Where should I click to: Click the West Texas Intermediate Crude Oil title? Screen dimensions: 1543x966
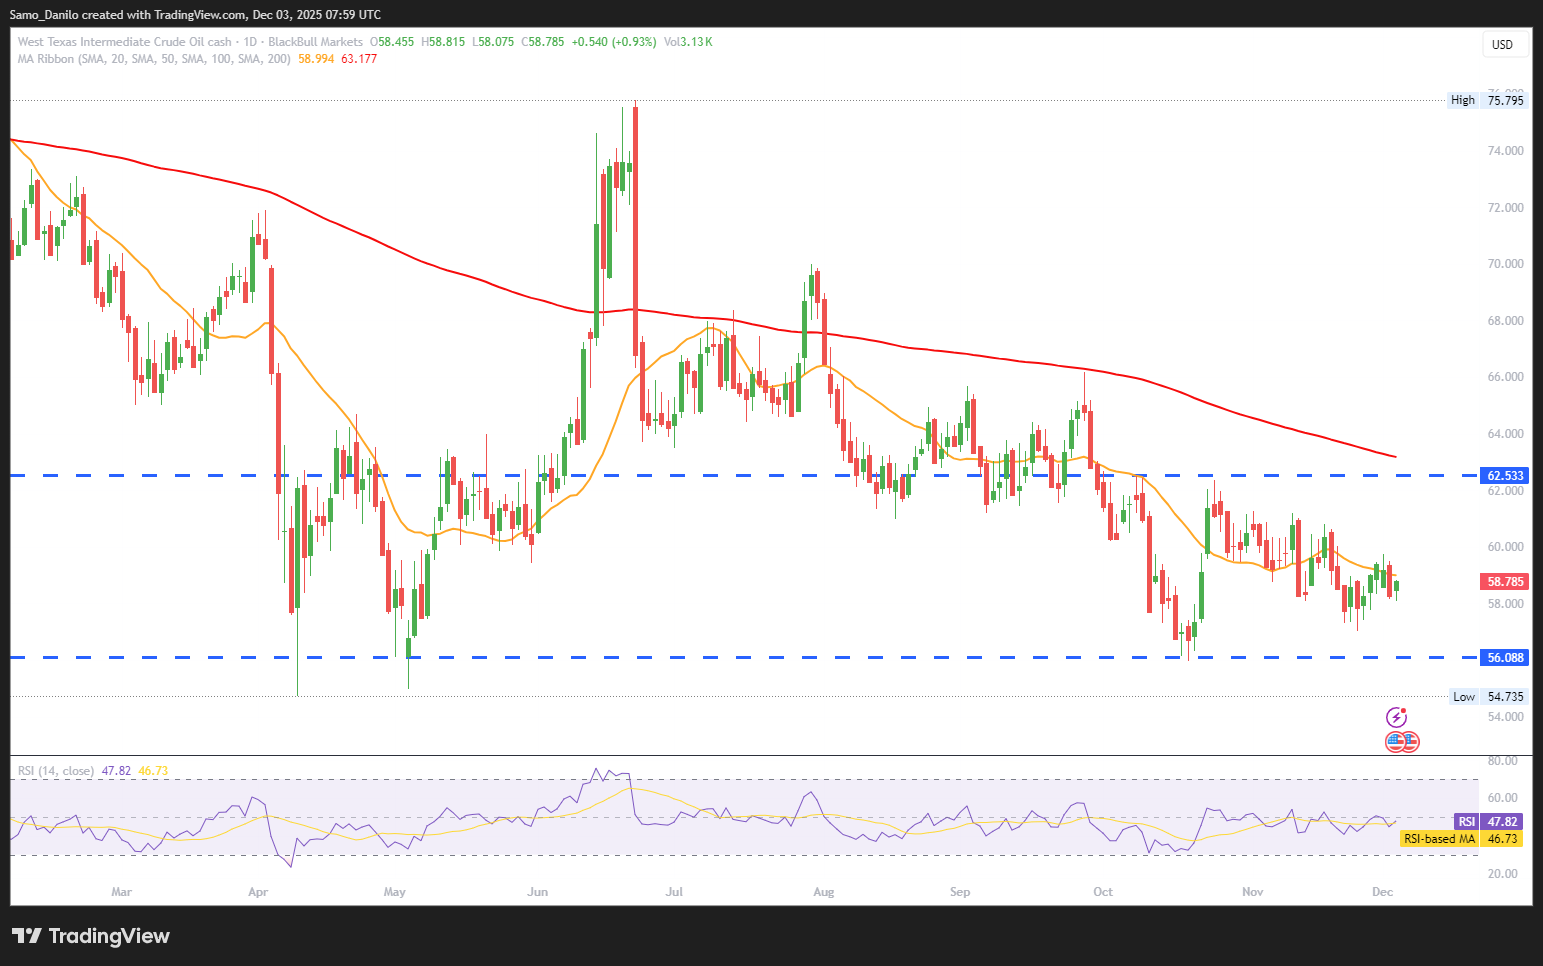coord(124,42)
